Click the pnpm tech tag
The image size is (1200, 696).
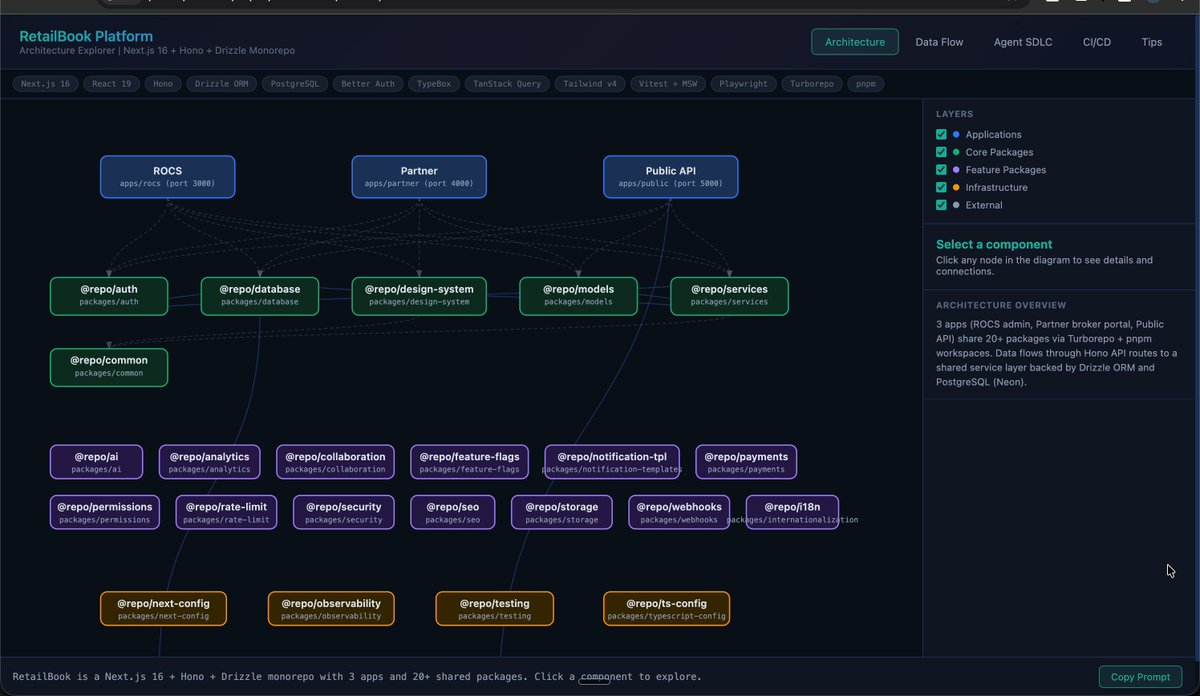click(x=866, y=84)
